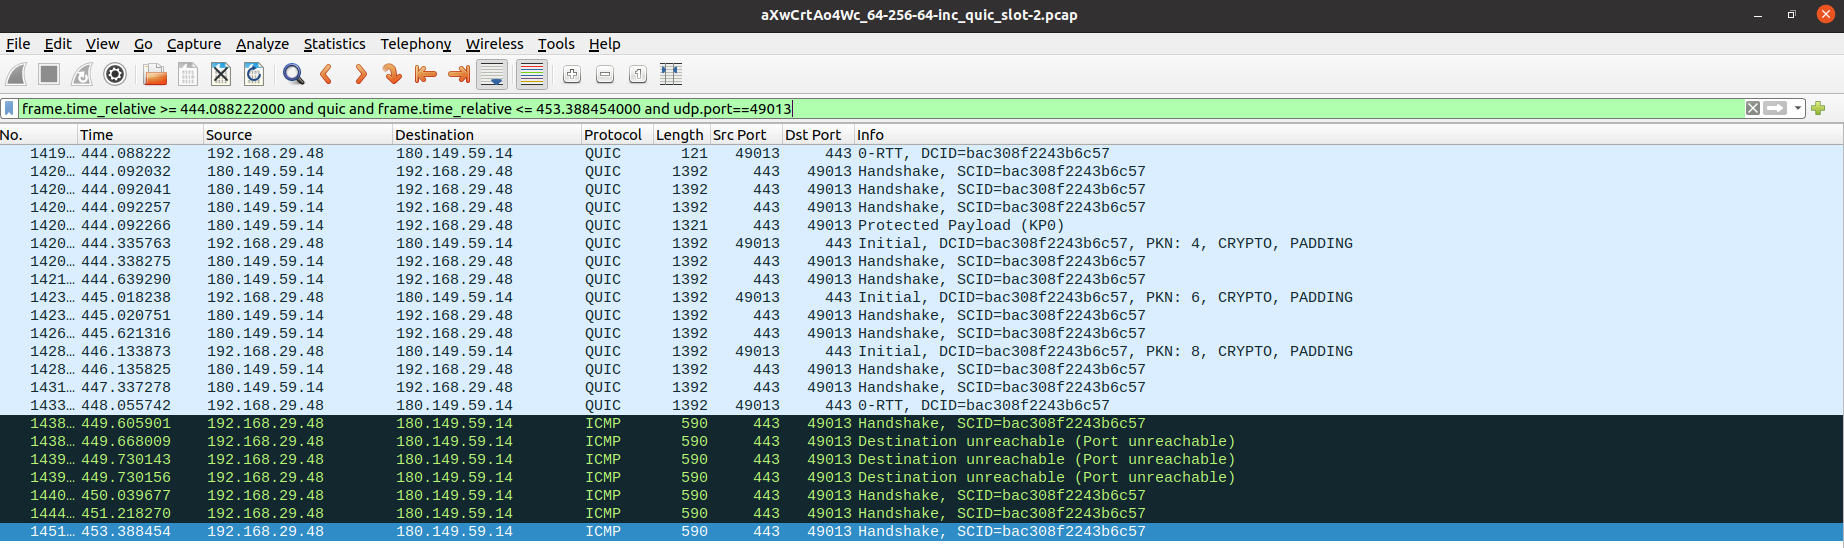Reset packet text to normal size
The width and height of the screenshot is (1844, 548).
638,74
